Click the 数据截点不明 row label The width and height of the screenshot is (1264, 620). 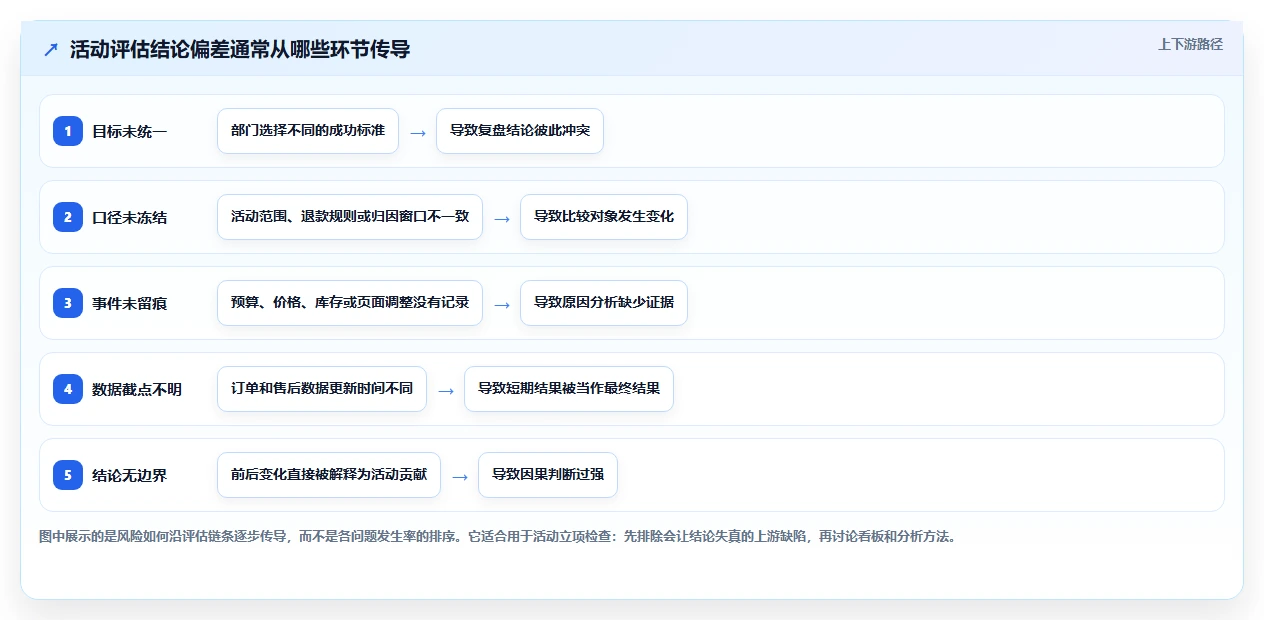(137, 389)
